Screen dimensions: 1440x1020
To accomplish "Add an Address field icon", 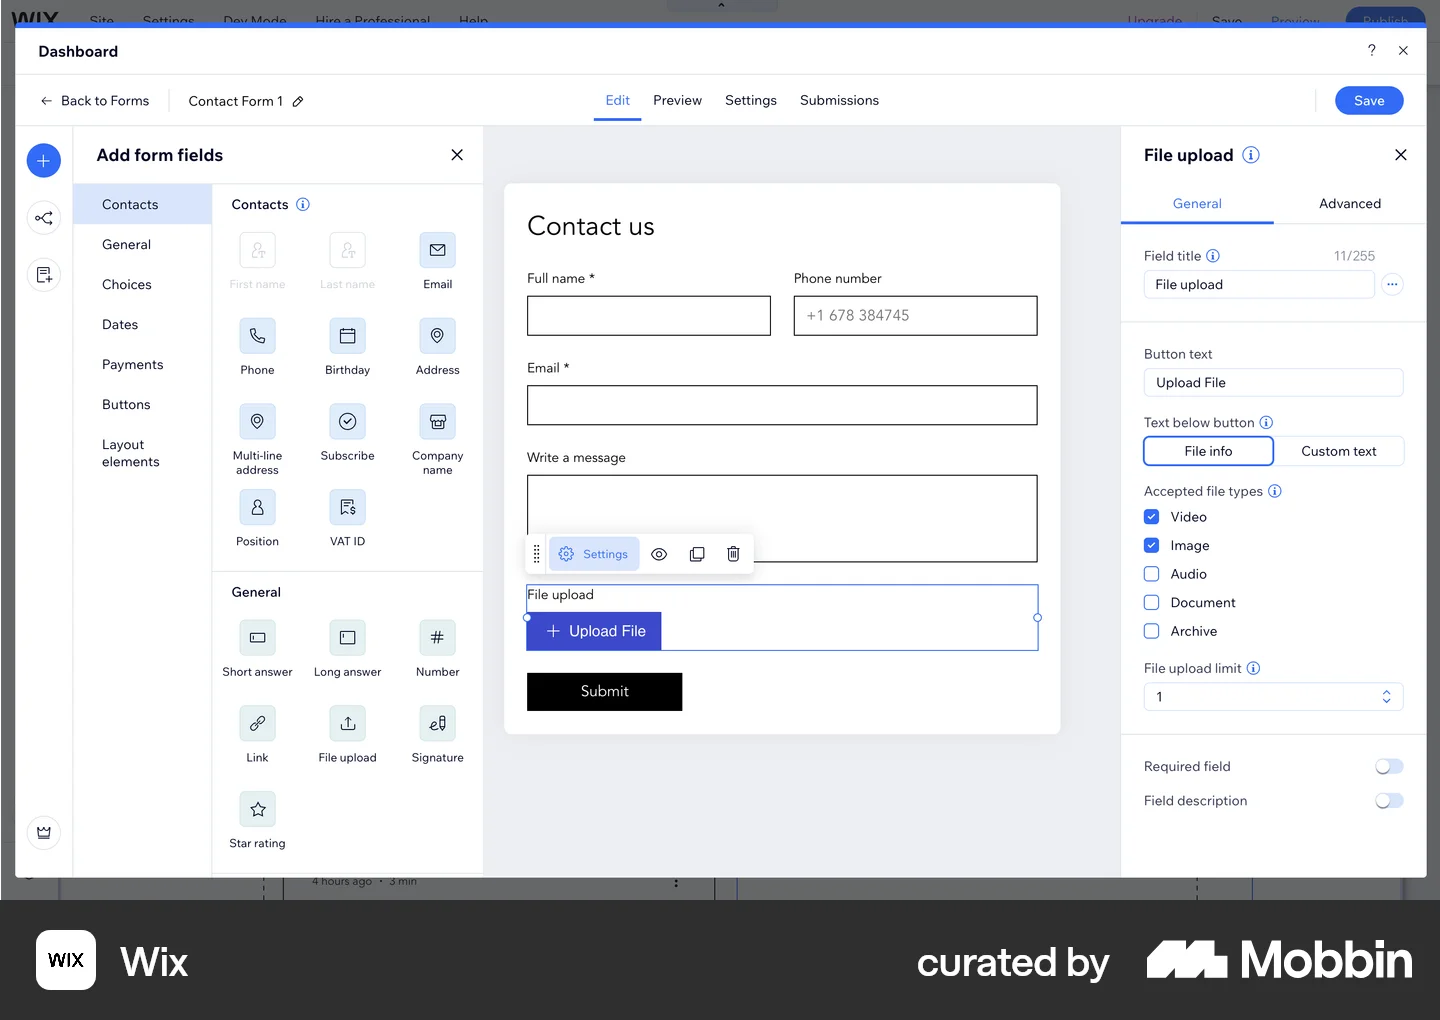I will [437, 336].
